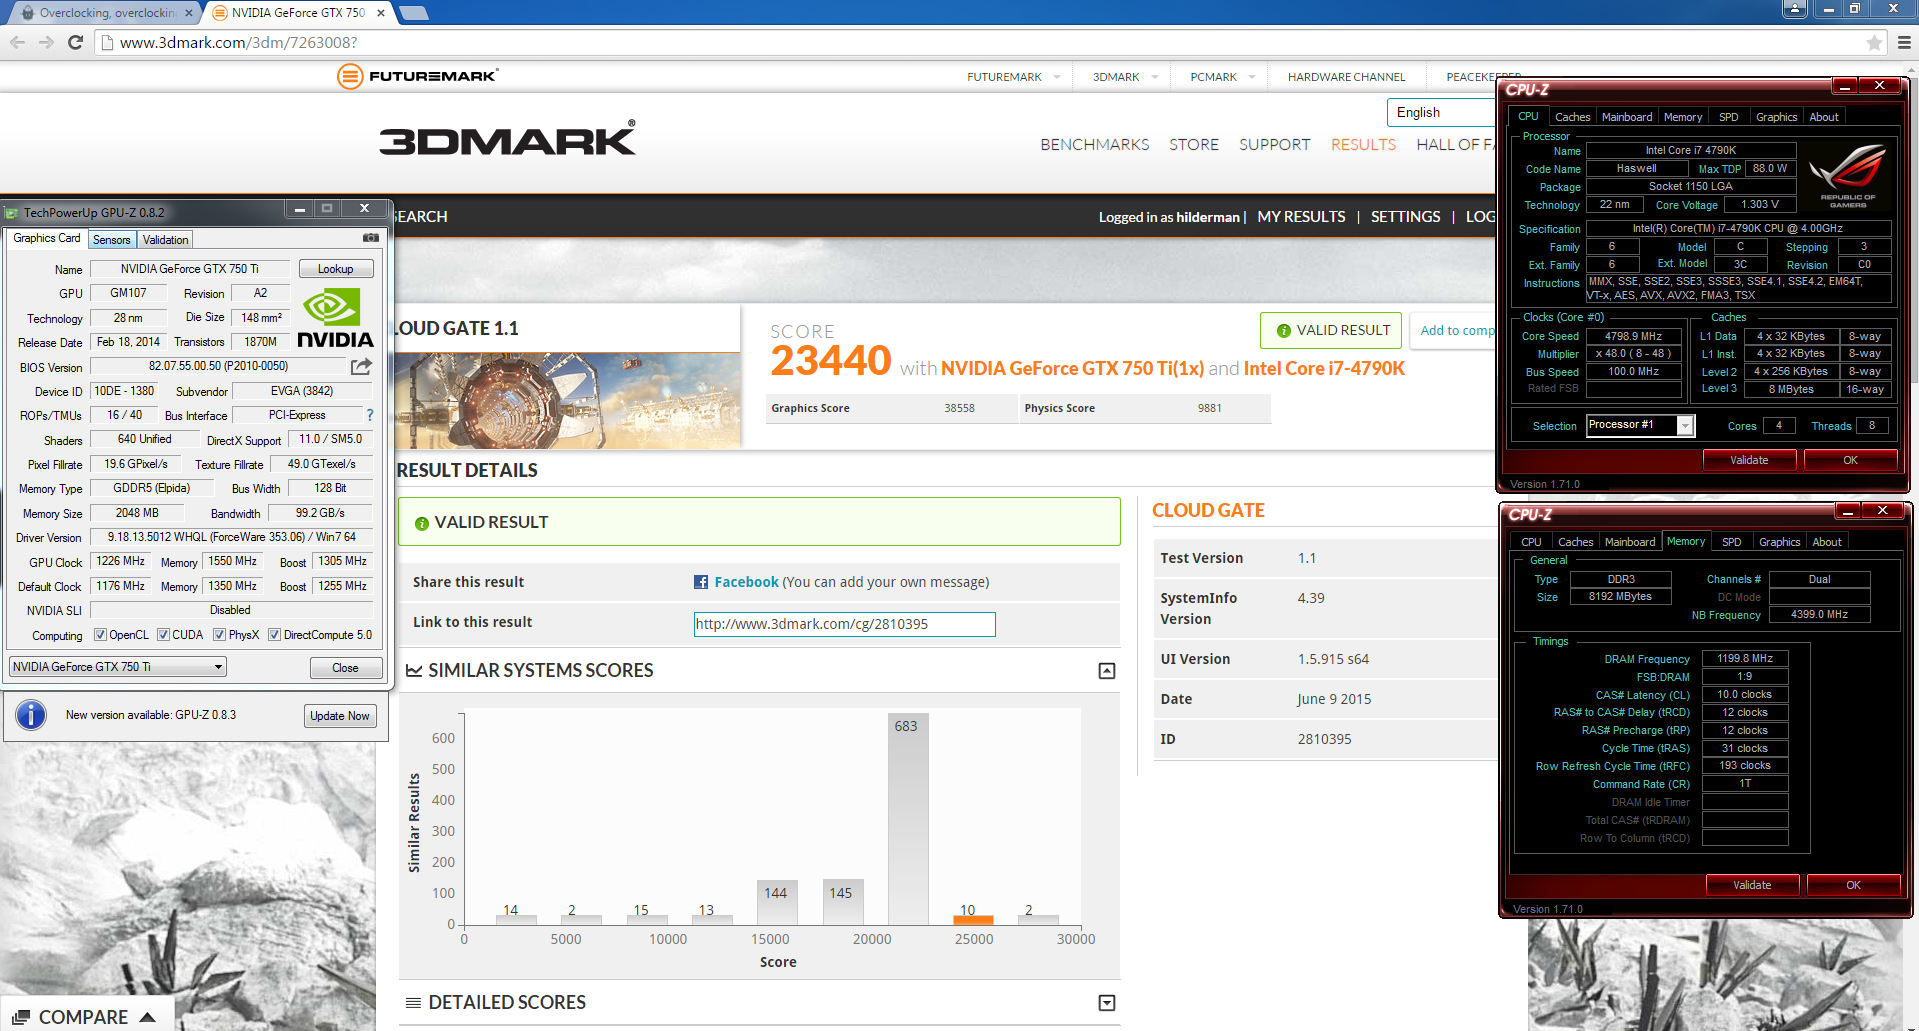Expand the PCMARK top menu dropdown
This screenshot has width=1919, height=1031.
pos(1252,77)
